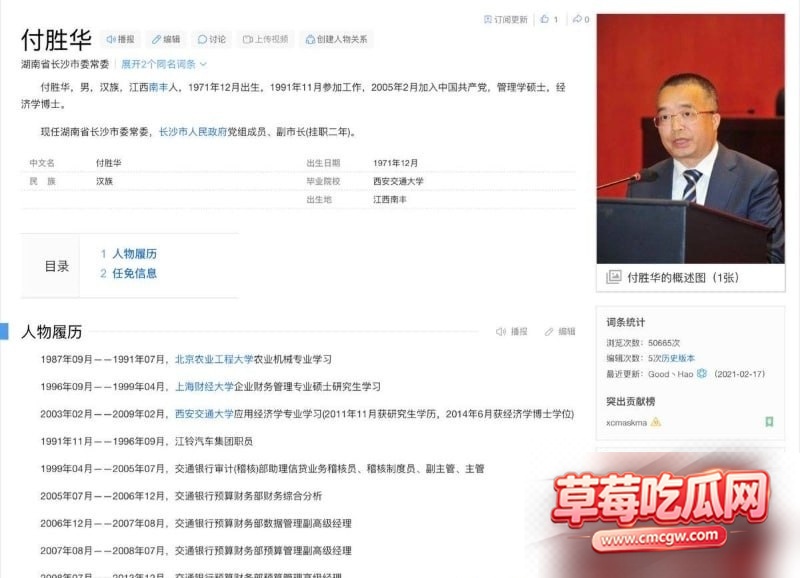Click 播报 in the 人物履历 section header

512,332
